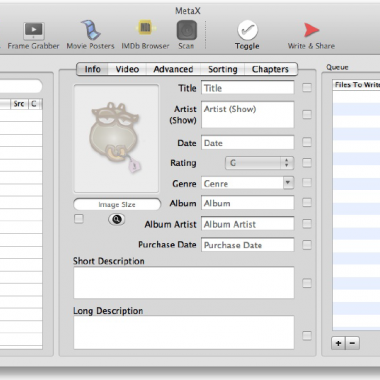
Task: Click the C column header
Action: [34, 104]
